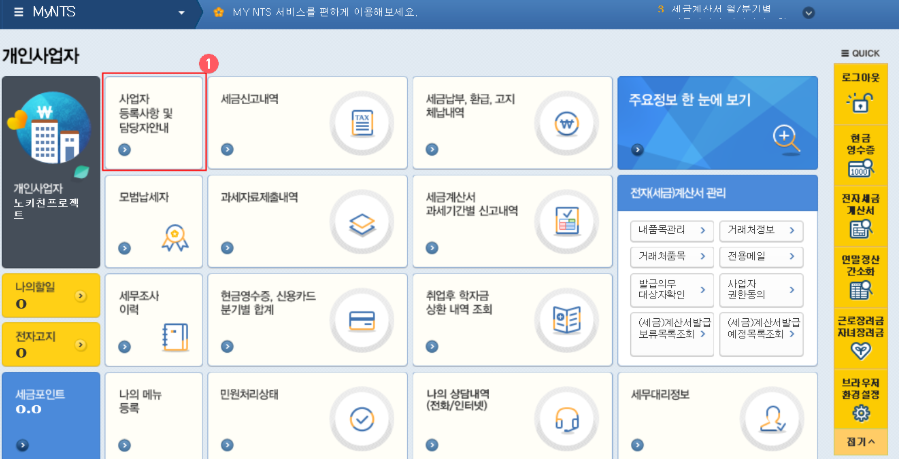This screenshot has width=900, height=459.
Task: Open the 나의할일 arrow button
Action: tap(80, 296)
